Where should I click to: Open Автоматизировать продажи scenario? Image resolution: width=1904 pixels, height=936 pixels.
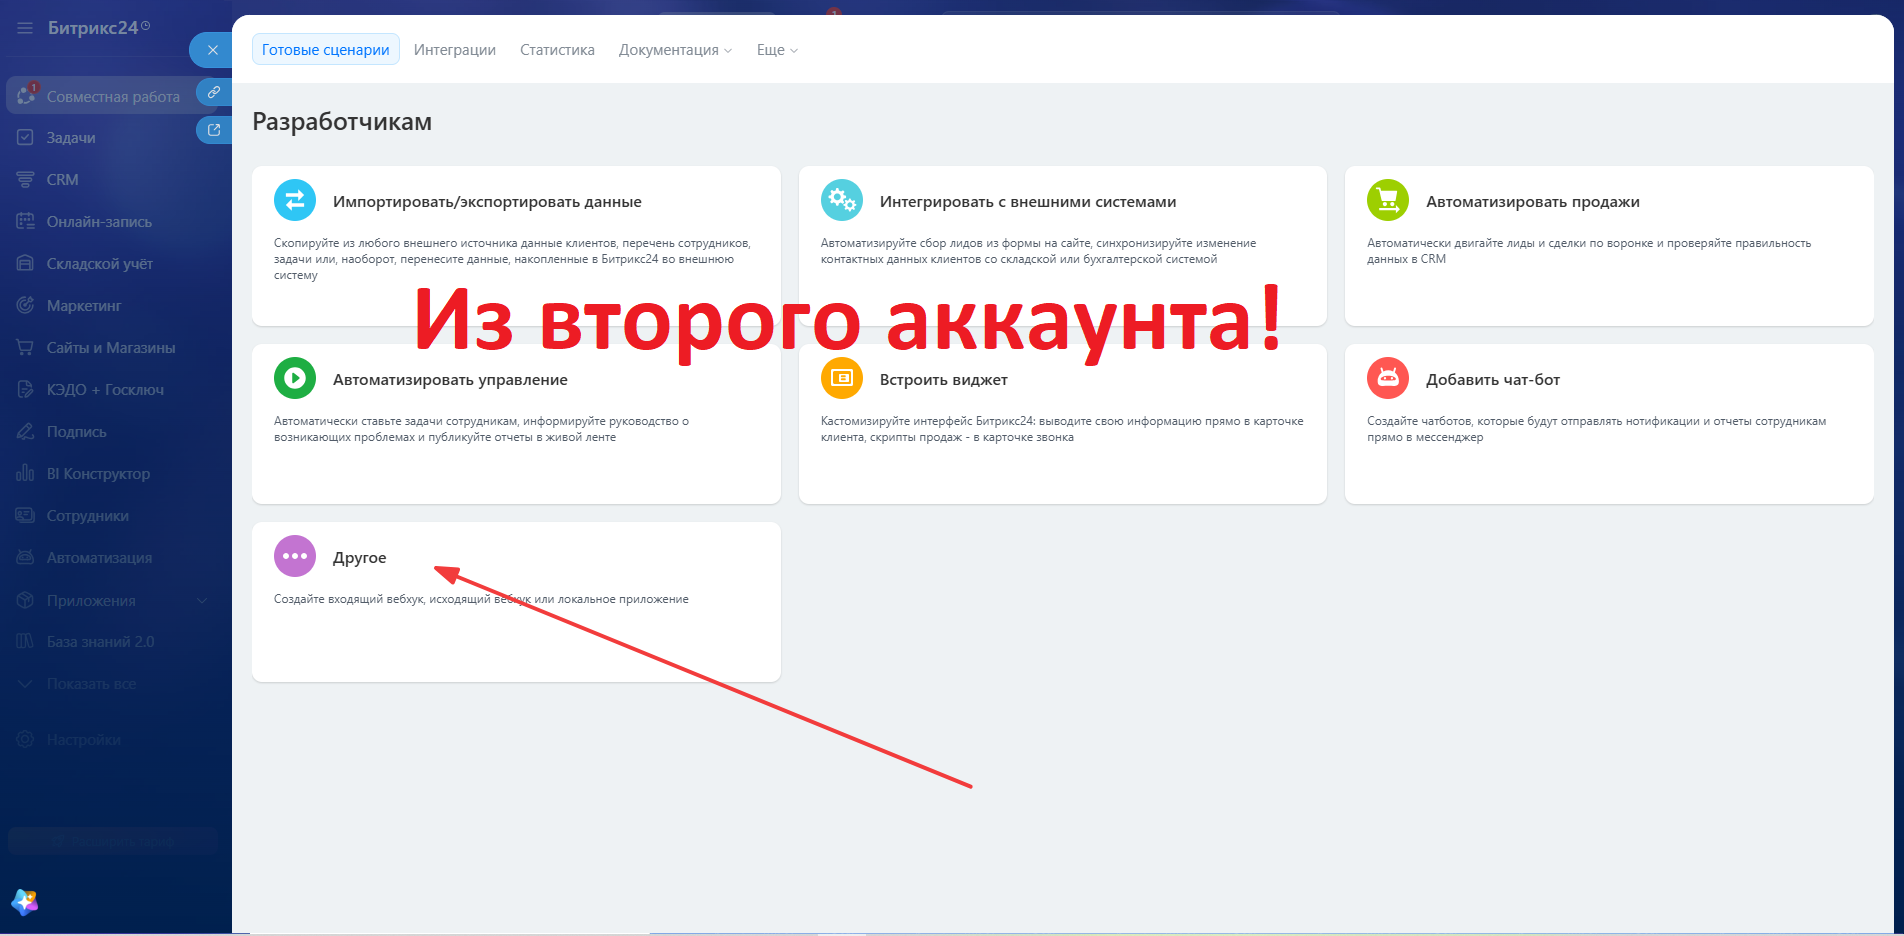1533,202
